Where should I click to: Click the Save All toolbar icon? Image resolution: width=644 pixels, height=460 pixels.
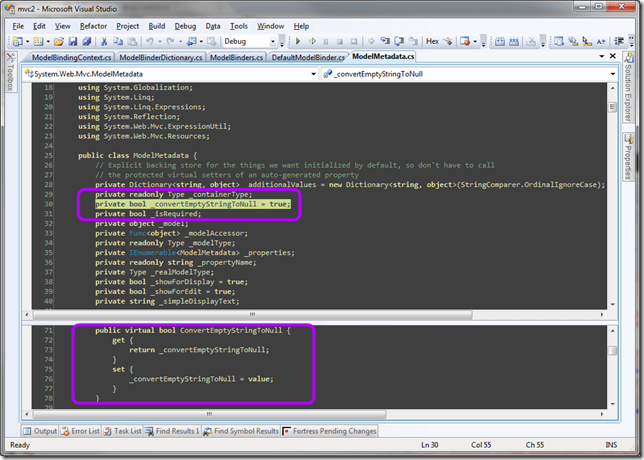[x=87, y=41]
